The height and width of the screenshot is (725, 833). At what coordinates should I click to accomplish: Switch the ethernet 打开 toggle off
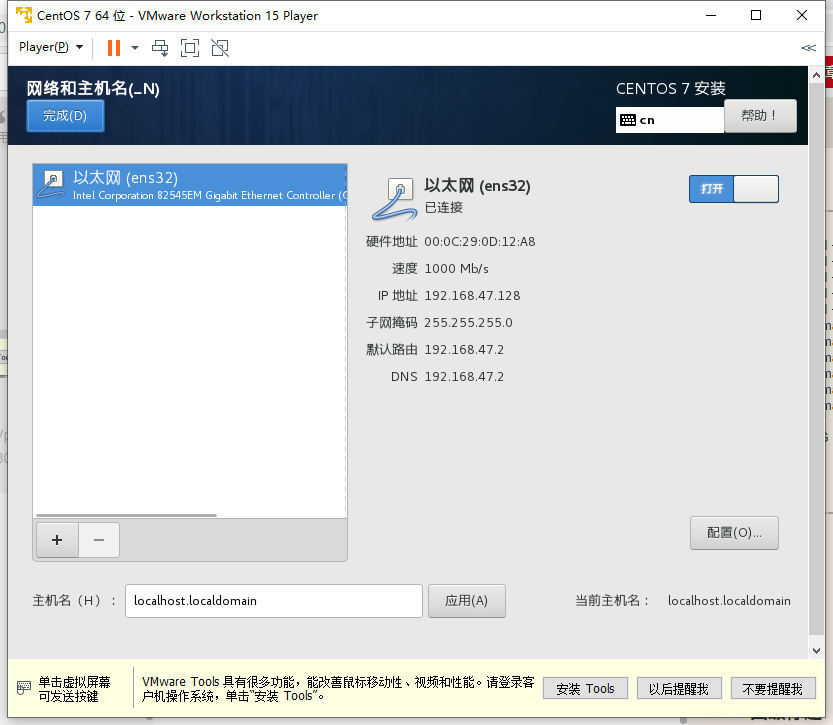pyautogui.click(x=734, y=189)
